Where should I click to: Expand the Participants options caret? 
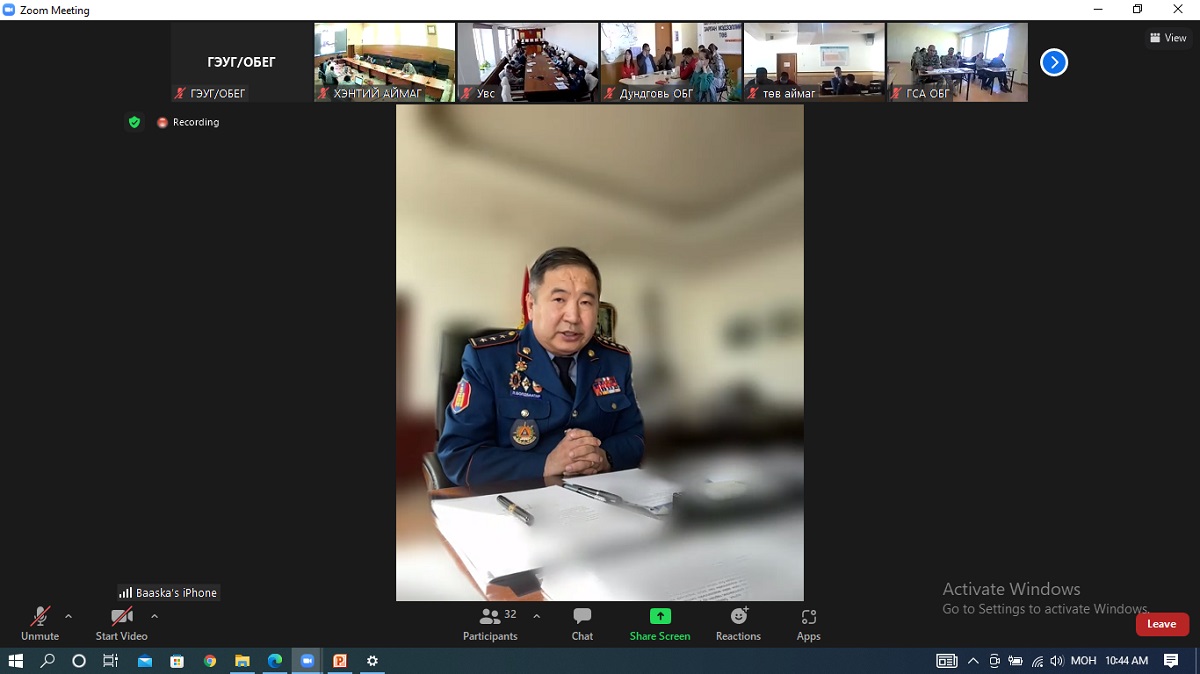tap(536, 616)
